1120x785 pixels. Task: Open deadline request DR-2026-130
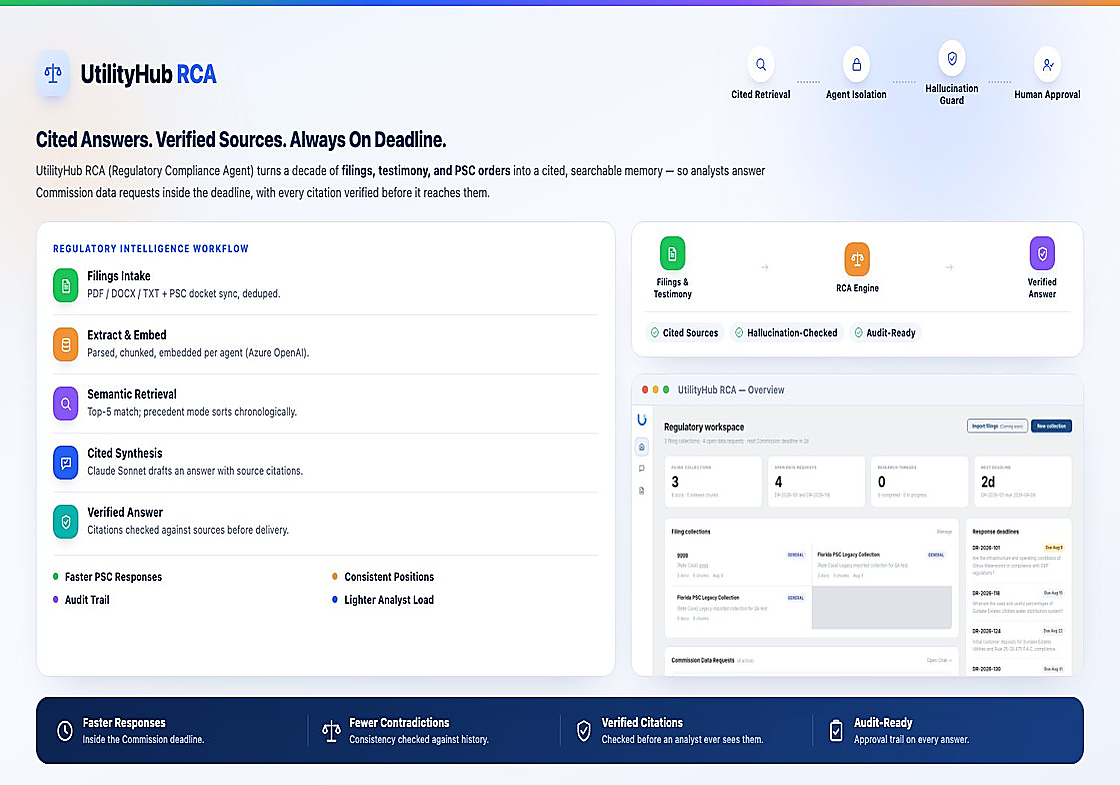pos(1018,669)
